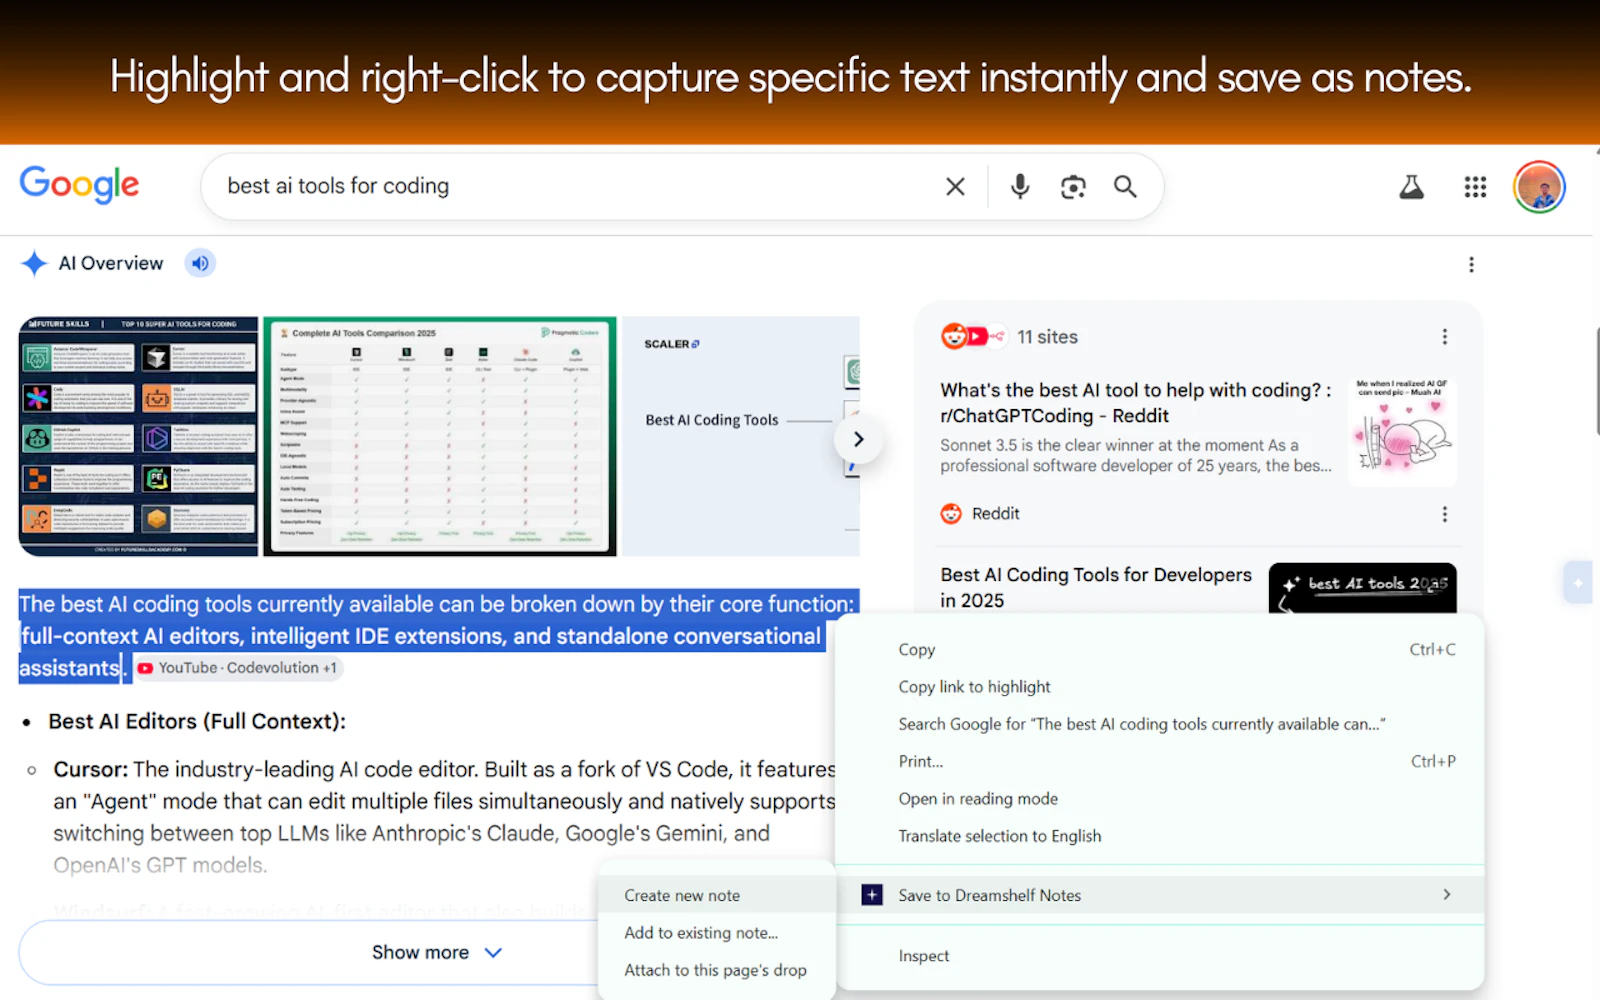Click the Dreamshelf Notes extension icon
This screenshot has width=1600, height=1000.
pyautogui.click(x=872, y=895)
